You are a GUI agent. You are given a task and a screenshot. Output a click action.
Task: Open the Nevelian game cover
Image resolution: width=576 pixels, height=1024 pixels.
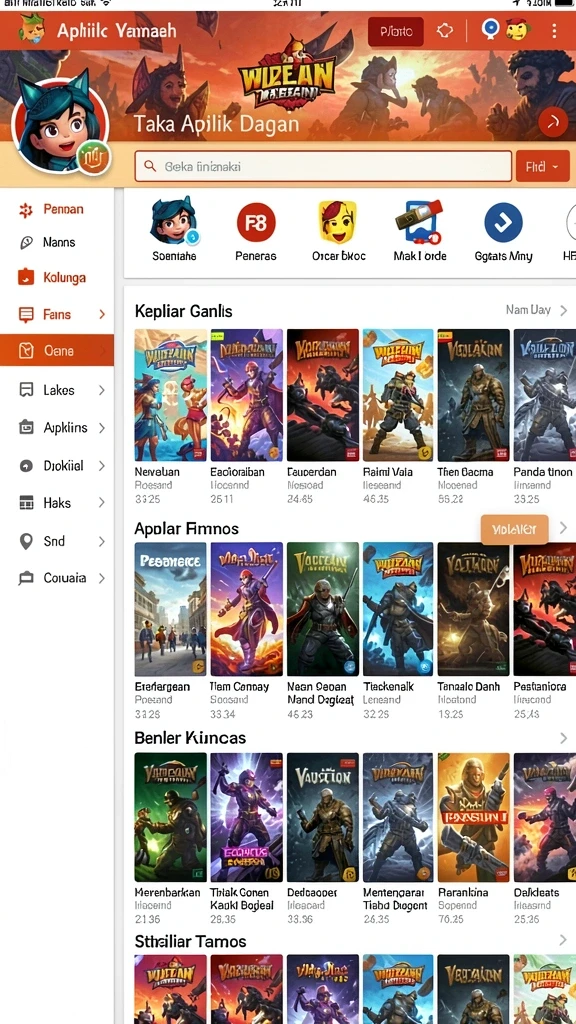[x=170, y=395]
